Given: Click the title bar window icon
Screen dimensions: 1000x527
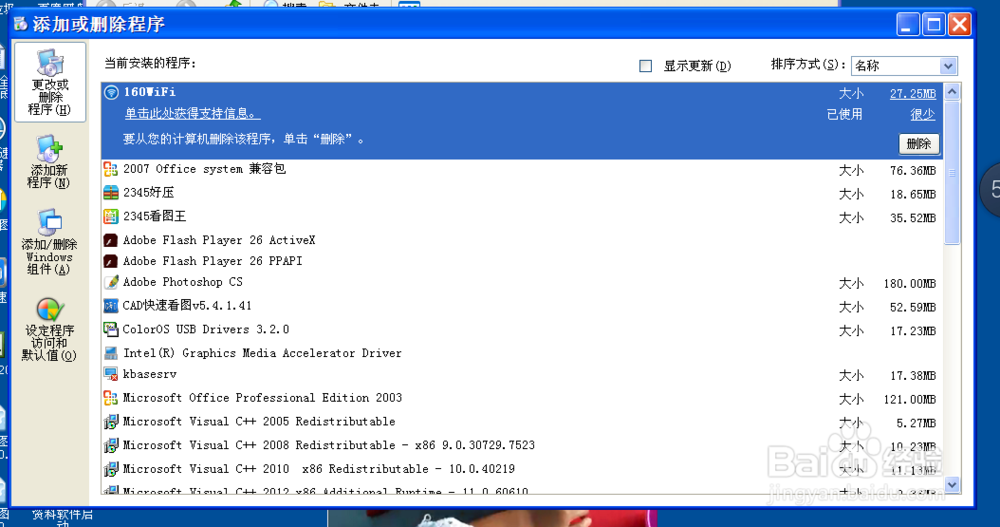Looking at the screenshot, I should point(20,24).
